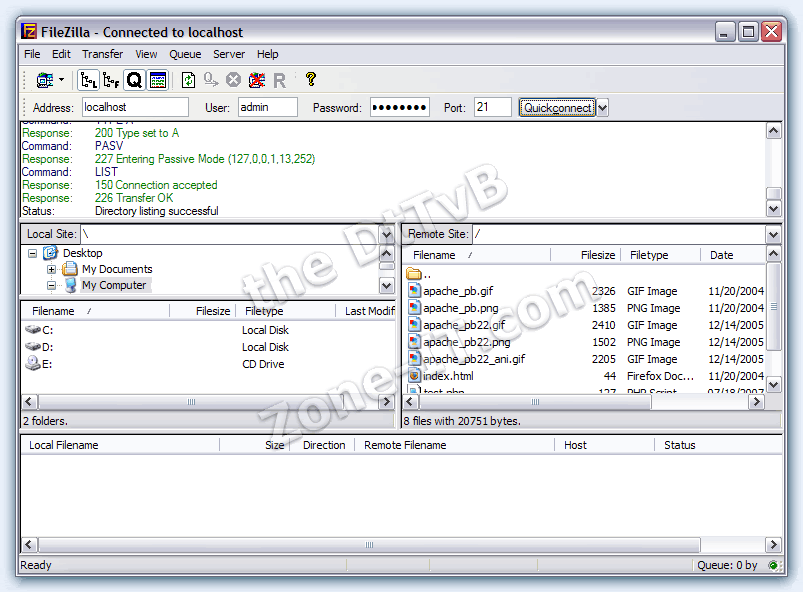Open Help with question mark icon
Viewport: 803px width, 592px height.
[x=310, y=79]
